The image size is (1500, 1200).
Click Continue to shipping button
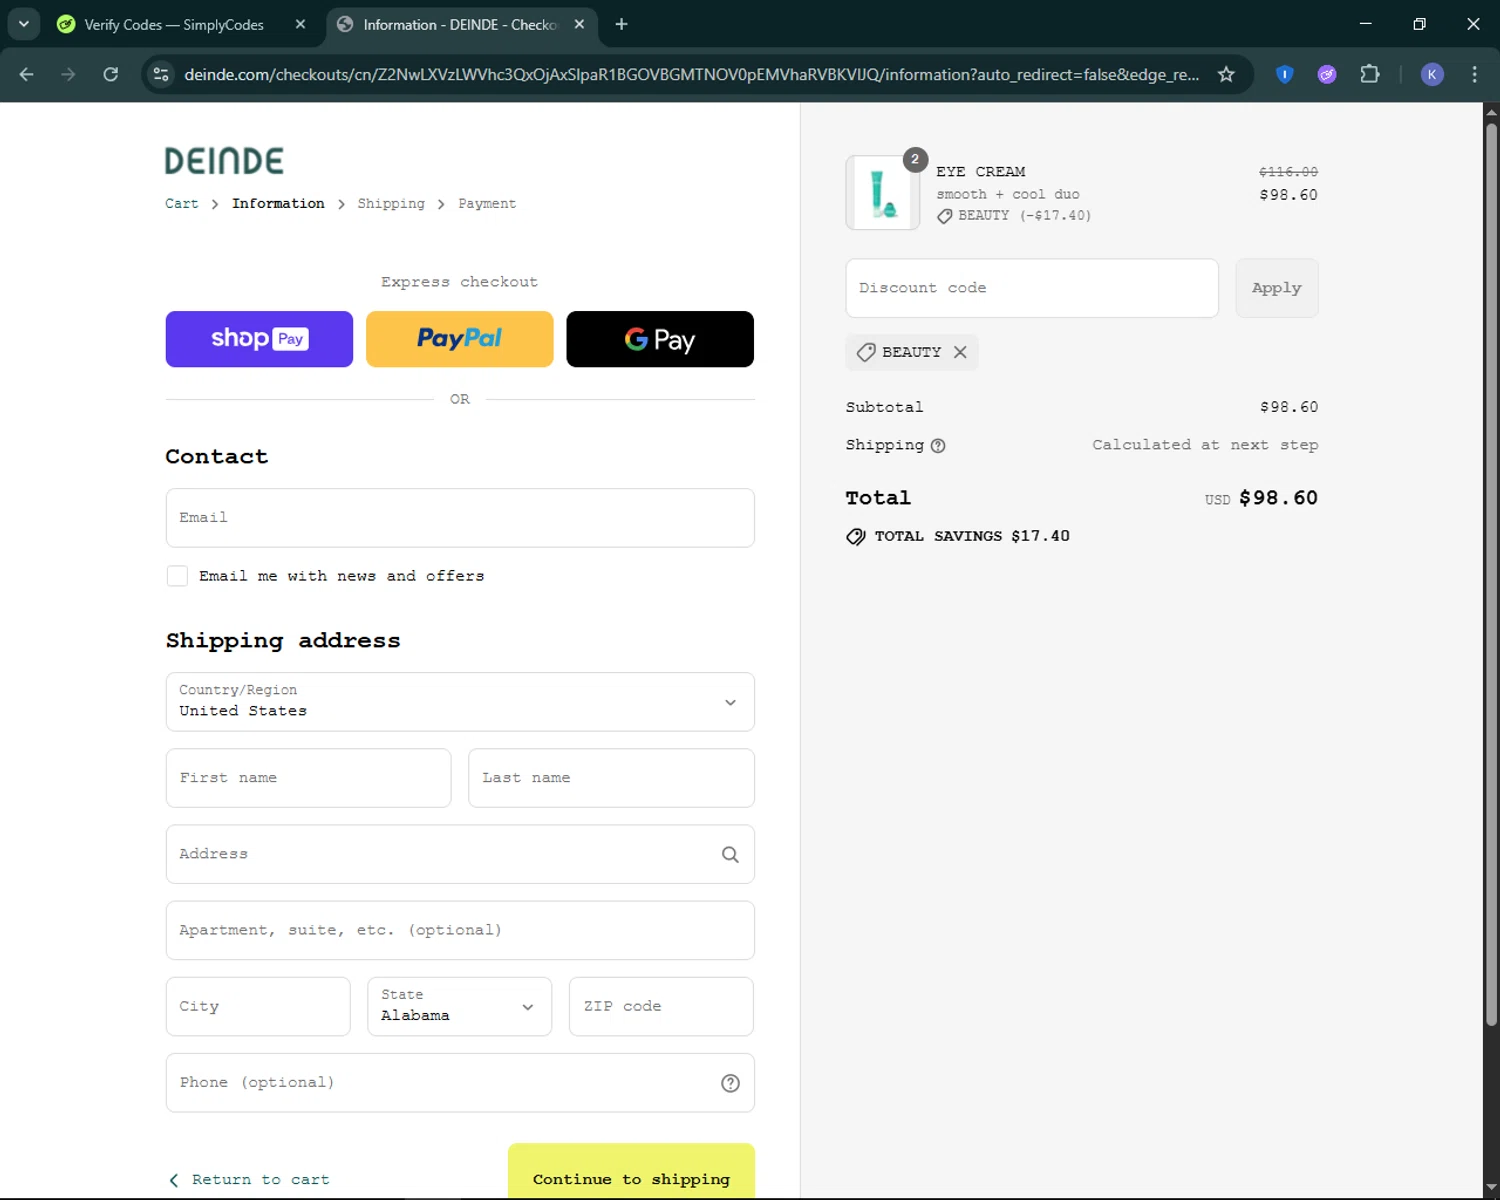click(x=631, y=1171)
